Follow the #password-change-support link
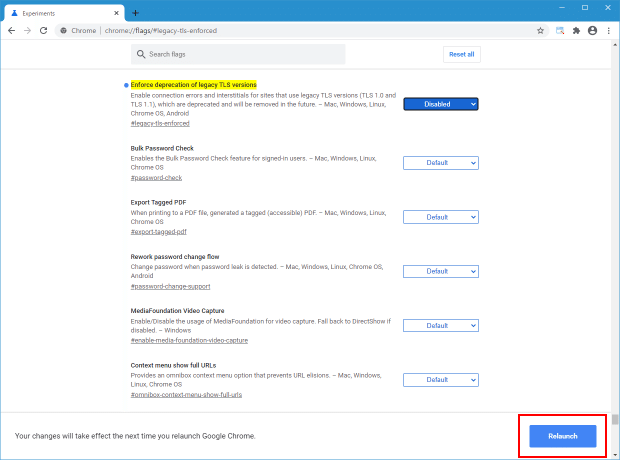The height and width of the screenshot is (460, 620). [x=170, y=286]
